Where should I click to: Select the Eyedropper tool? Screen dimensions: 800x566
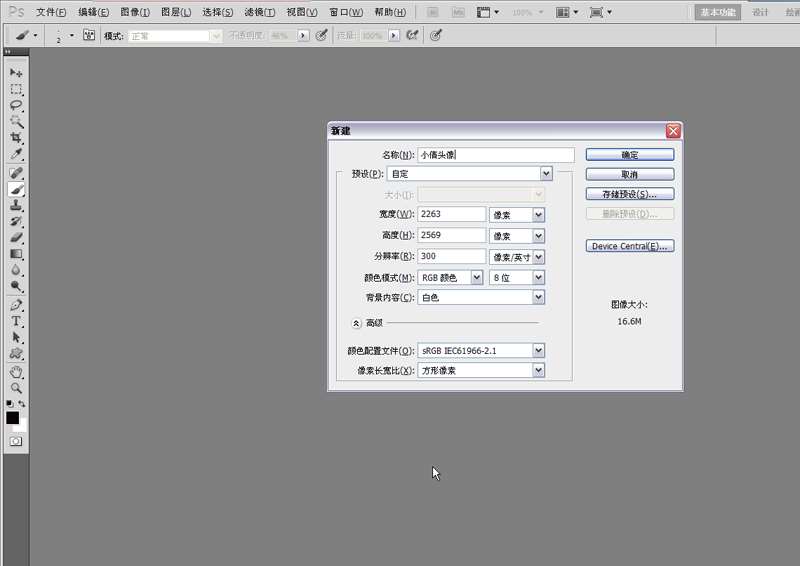[x=16, y=154]
